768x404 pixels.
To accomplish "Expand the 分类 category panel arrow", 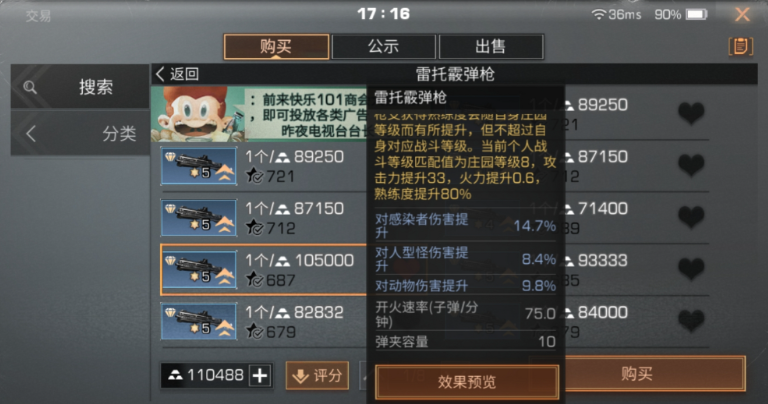I will pos(31,133).
